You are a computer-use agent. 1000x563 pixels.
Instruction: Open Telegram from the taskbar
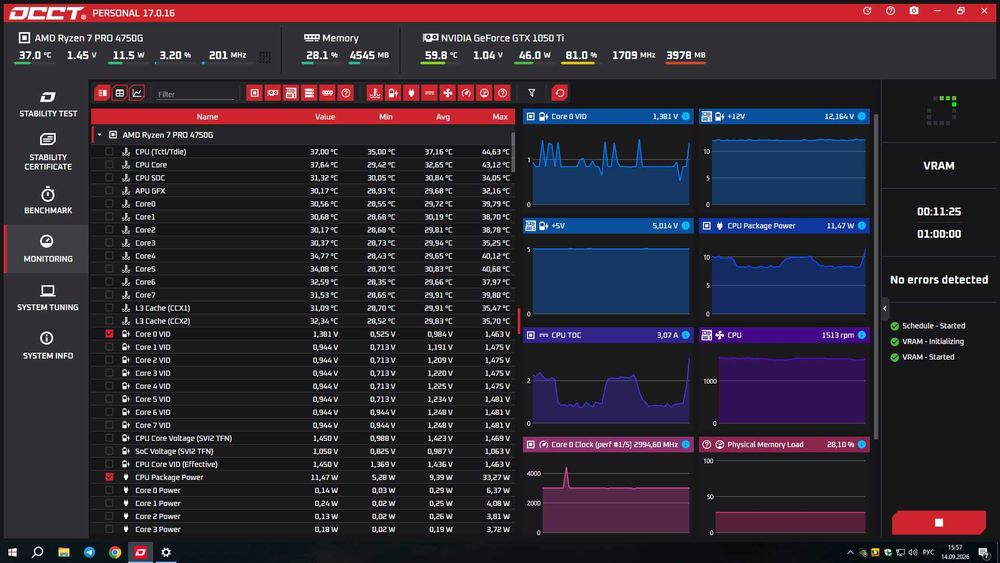(x=89, y=552)
